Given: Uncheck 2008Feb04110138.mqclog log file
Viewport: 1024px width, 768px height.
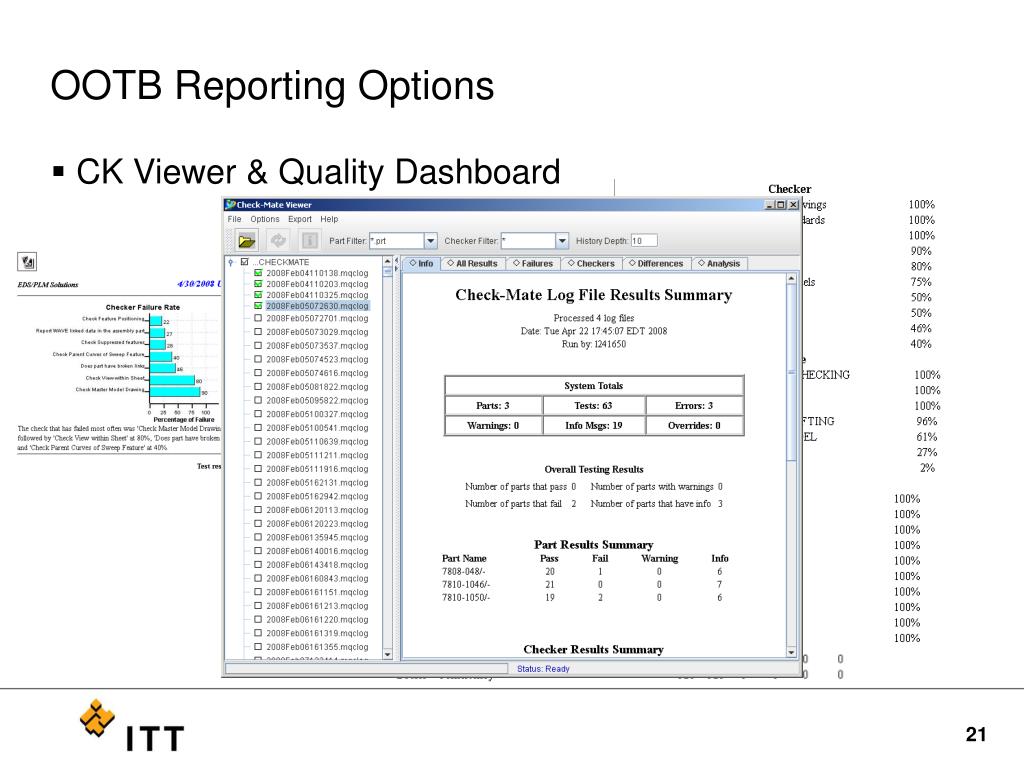Looking at the screenshot, I should [258, 273].
